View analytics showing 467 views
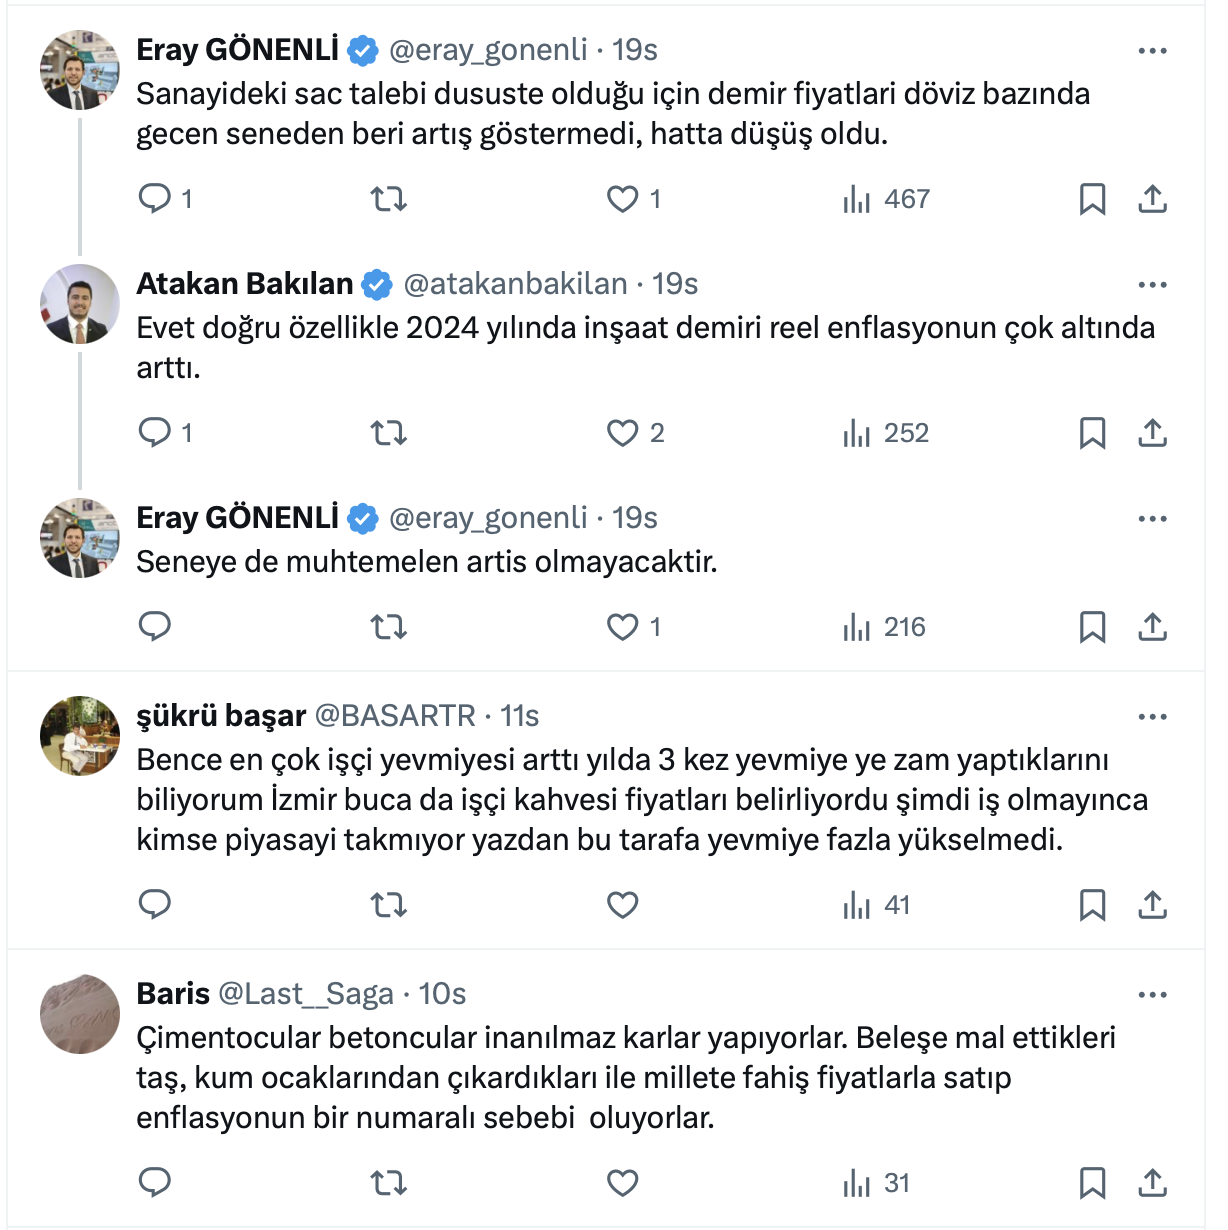1228x1230 pixels. 886,199
